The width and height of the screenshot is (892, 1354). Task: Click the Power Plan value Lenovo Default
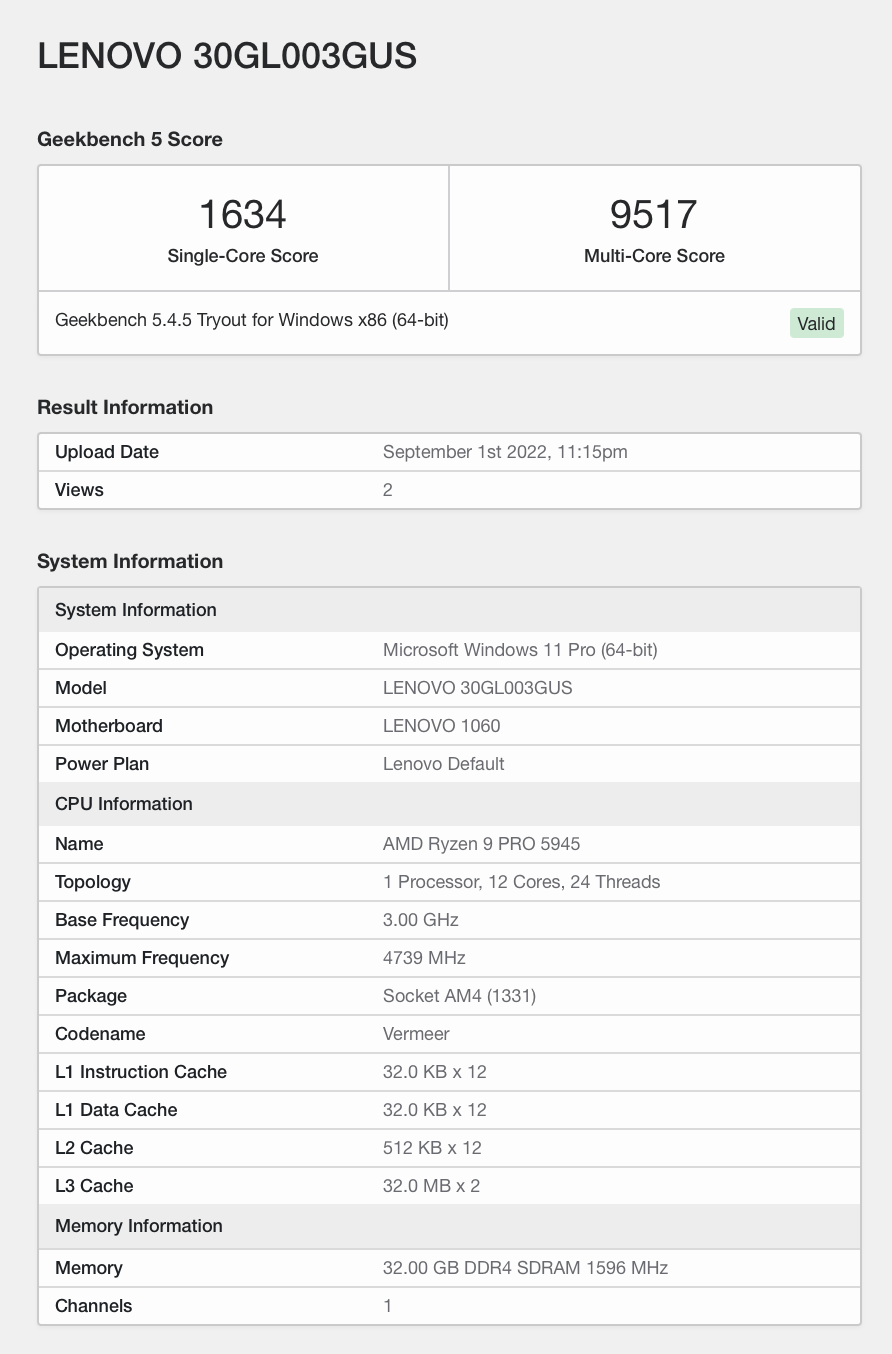443,764
